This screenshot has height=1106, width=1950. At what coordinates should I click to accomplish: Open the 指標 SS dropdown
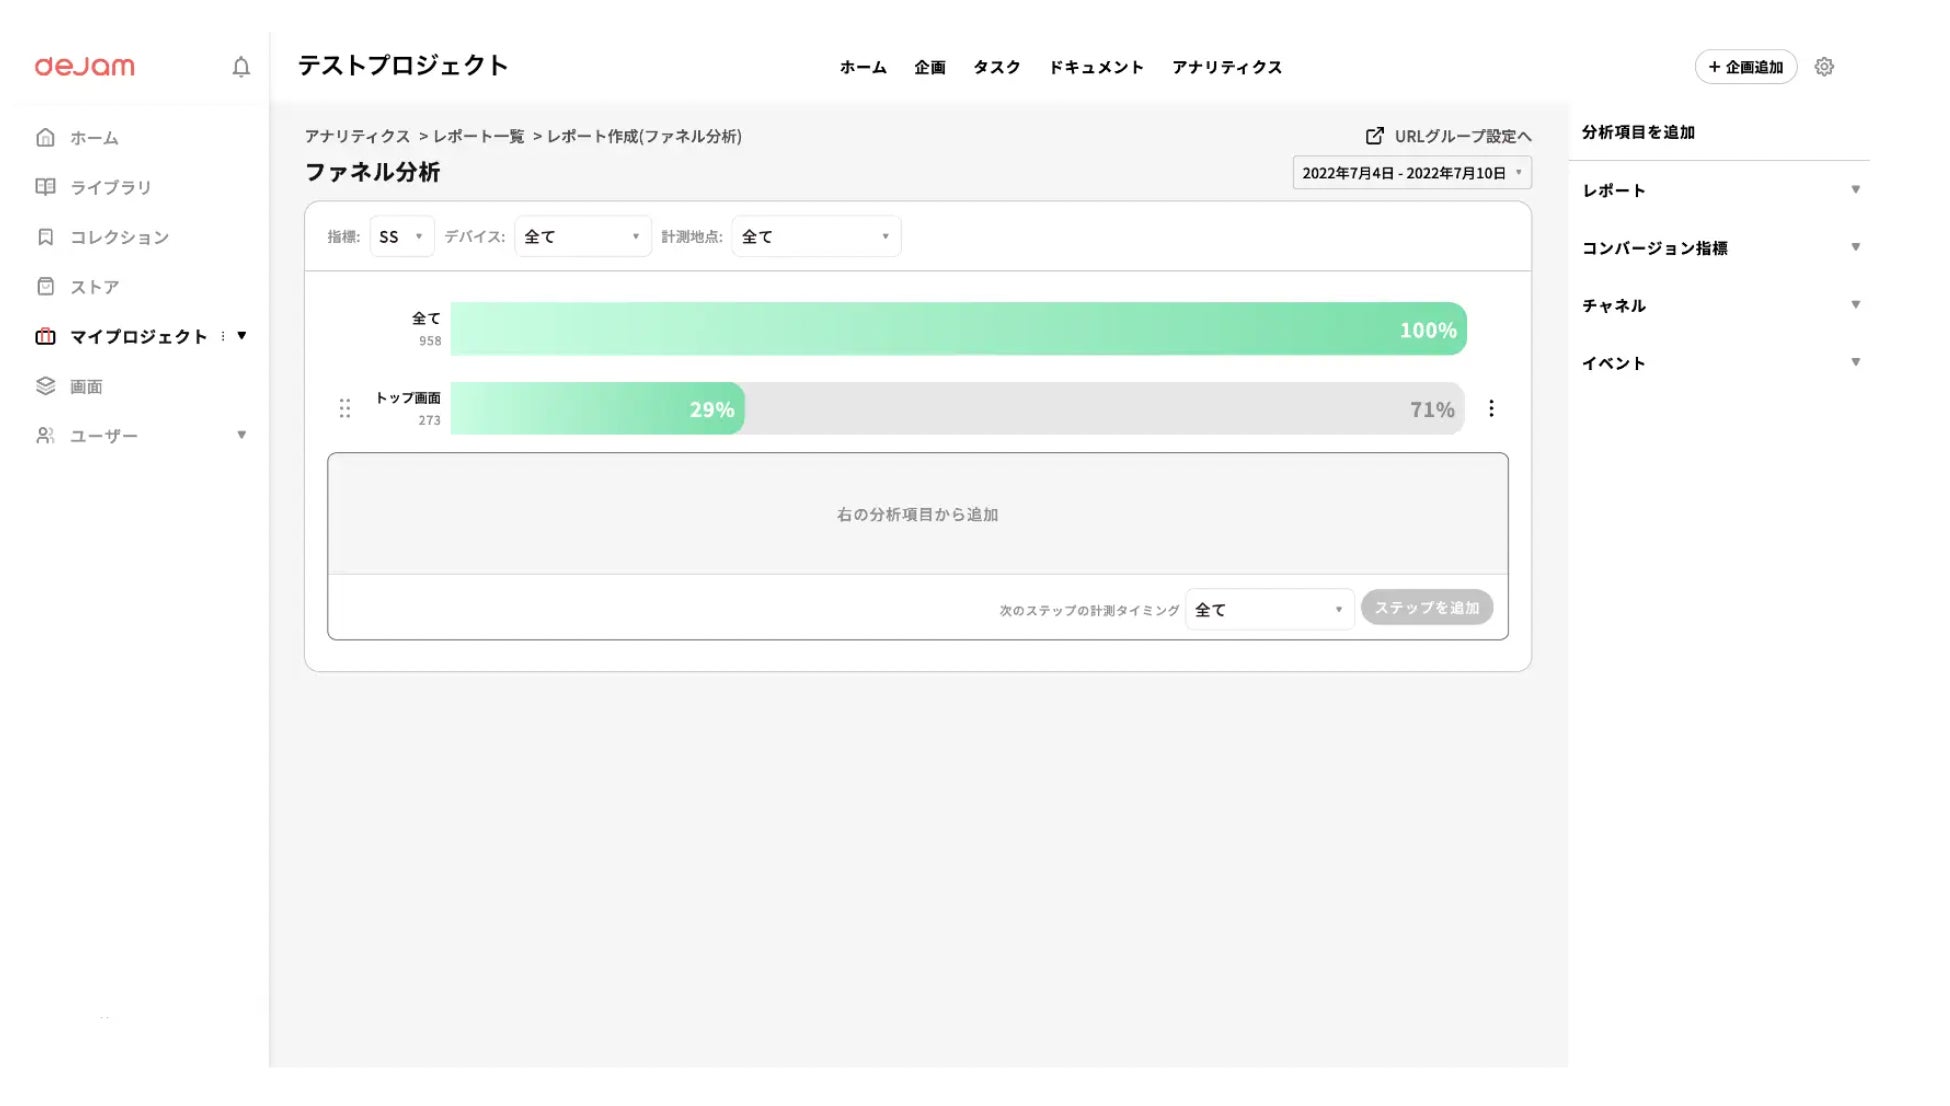401,237
